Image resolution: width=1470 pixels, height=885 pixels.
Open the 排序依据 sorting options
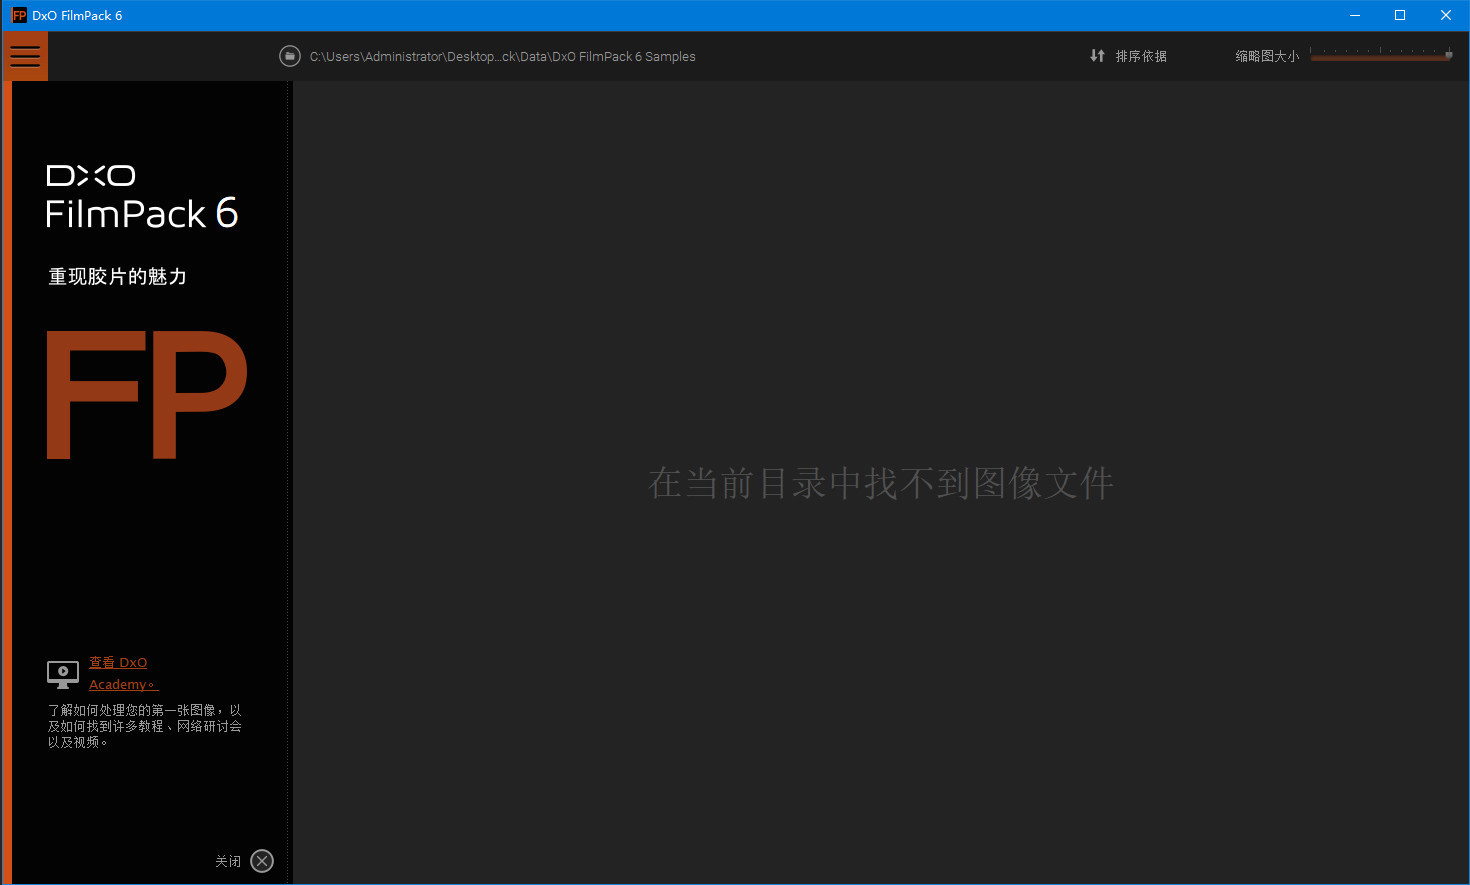point(1140,55)
